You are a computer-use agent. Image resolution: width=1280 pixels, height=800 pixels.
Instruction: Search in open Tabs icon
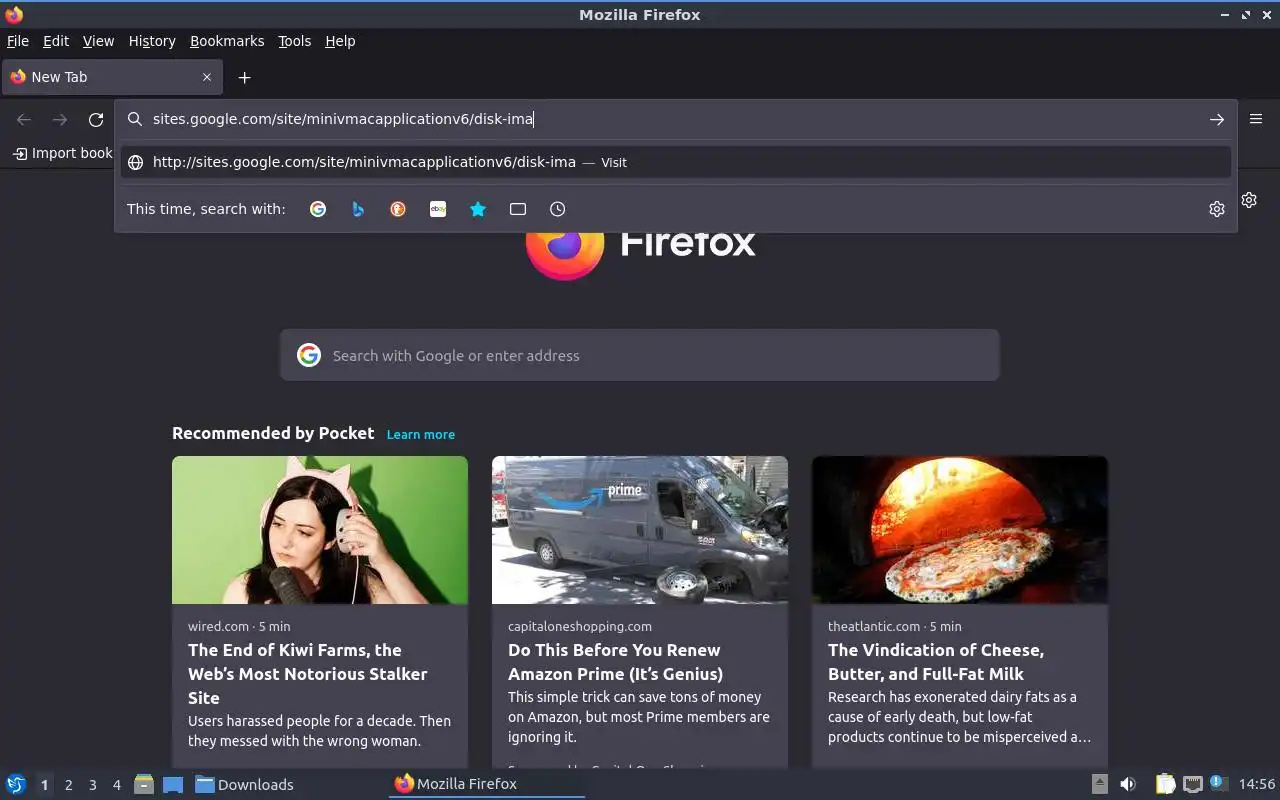point(518,209)
